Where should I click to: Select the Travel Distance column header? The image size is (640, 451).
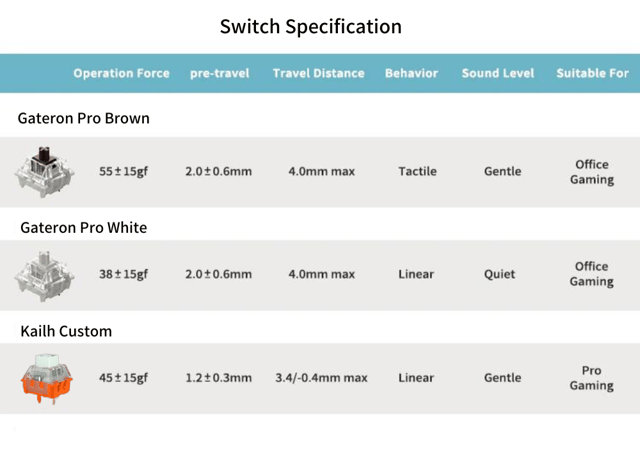[x=318, y=73]
